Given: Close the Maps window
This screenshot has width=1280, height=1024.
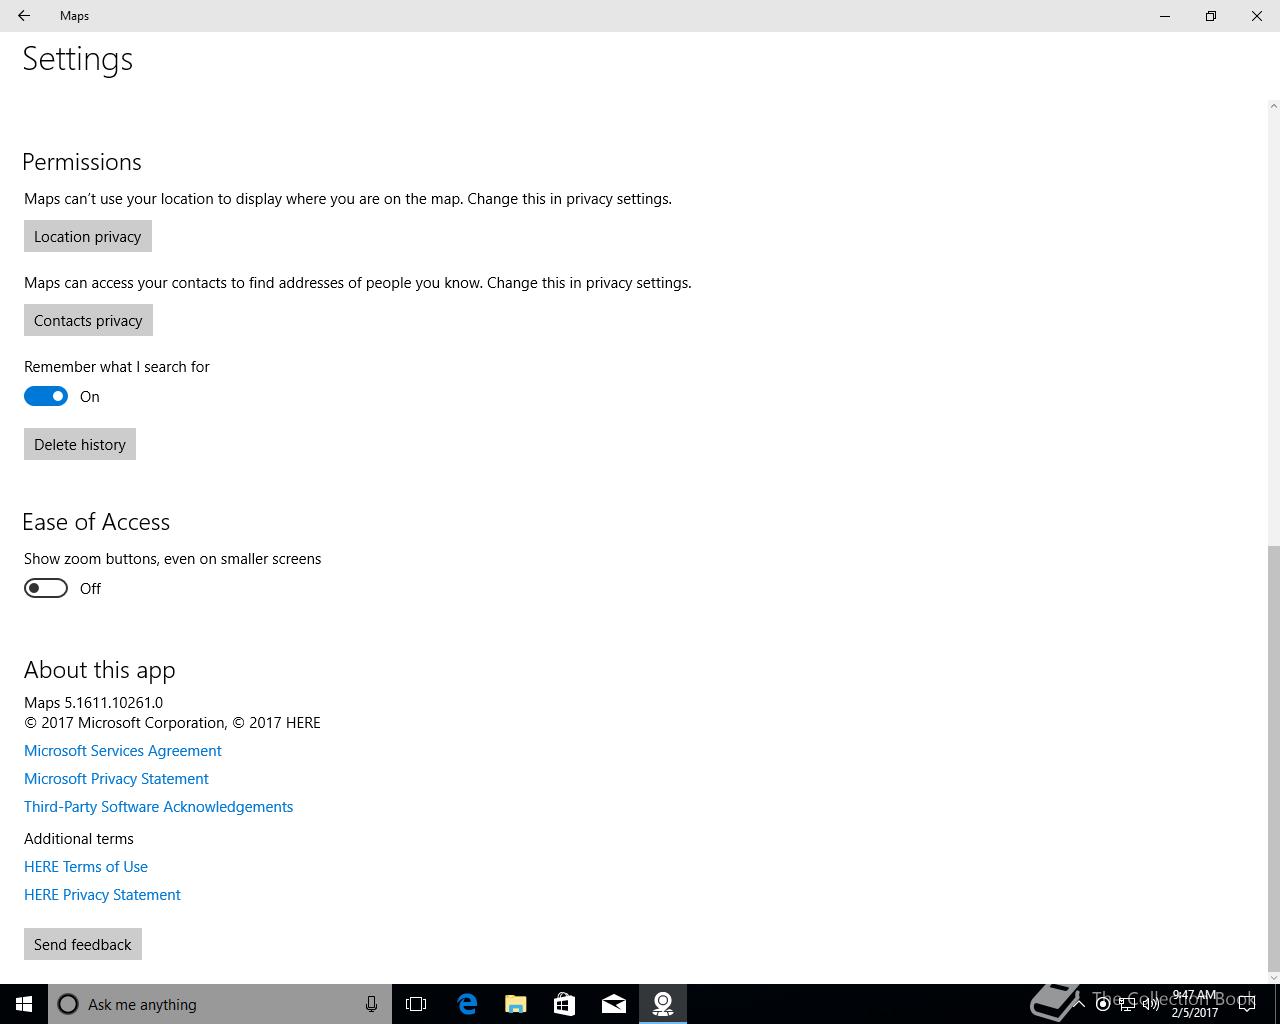Looking at the screenshot, I should (x=1257, y=16).
